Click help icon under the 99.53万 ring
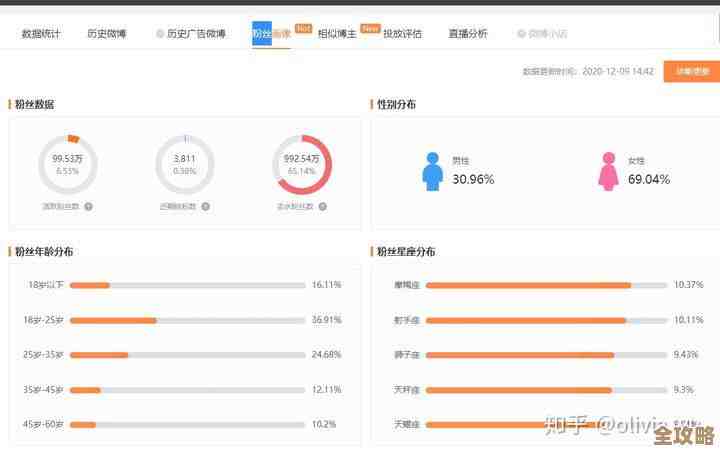720x454 pixels. [x=89, y=207]
